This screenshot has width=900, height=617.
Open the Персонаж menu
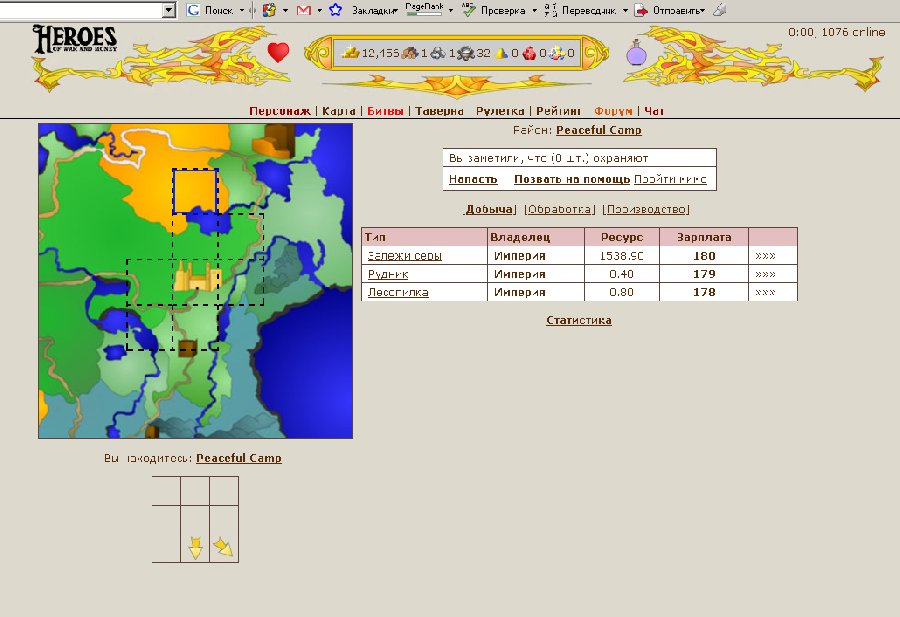click(x=280, y=111)
